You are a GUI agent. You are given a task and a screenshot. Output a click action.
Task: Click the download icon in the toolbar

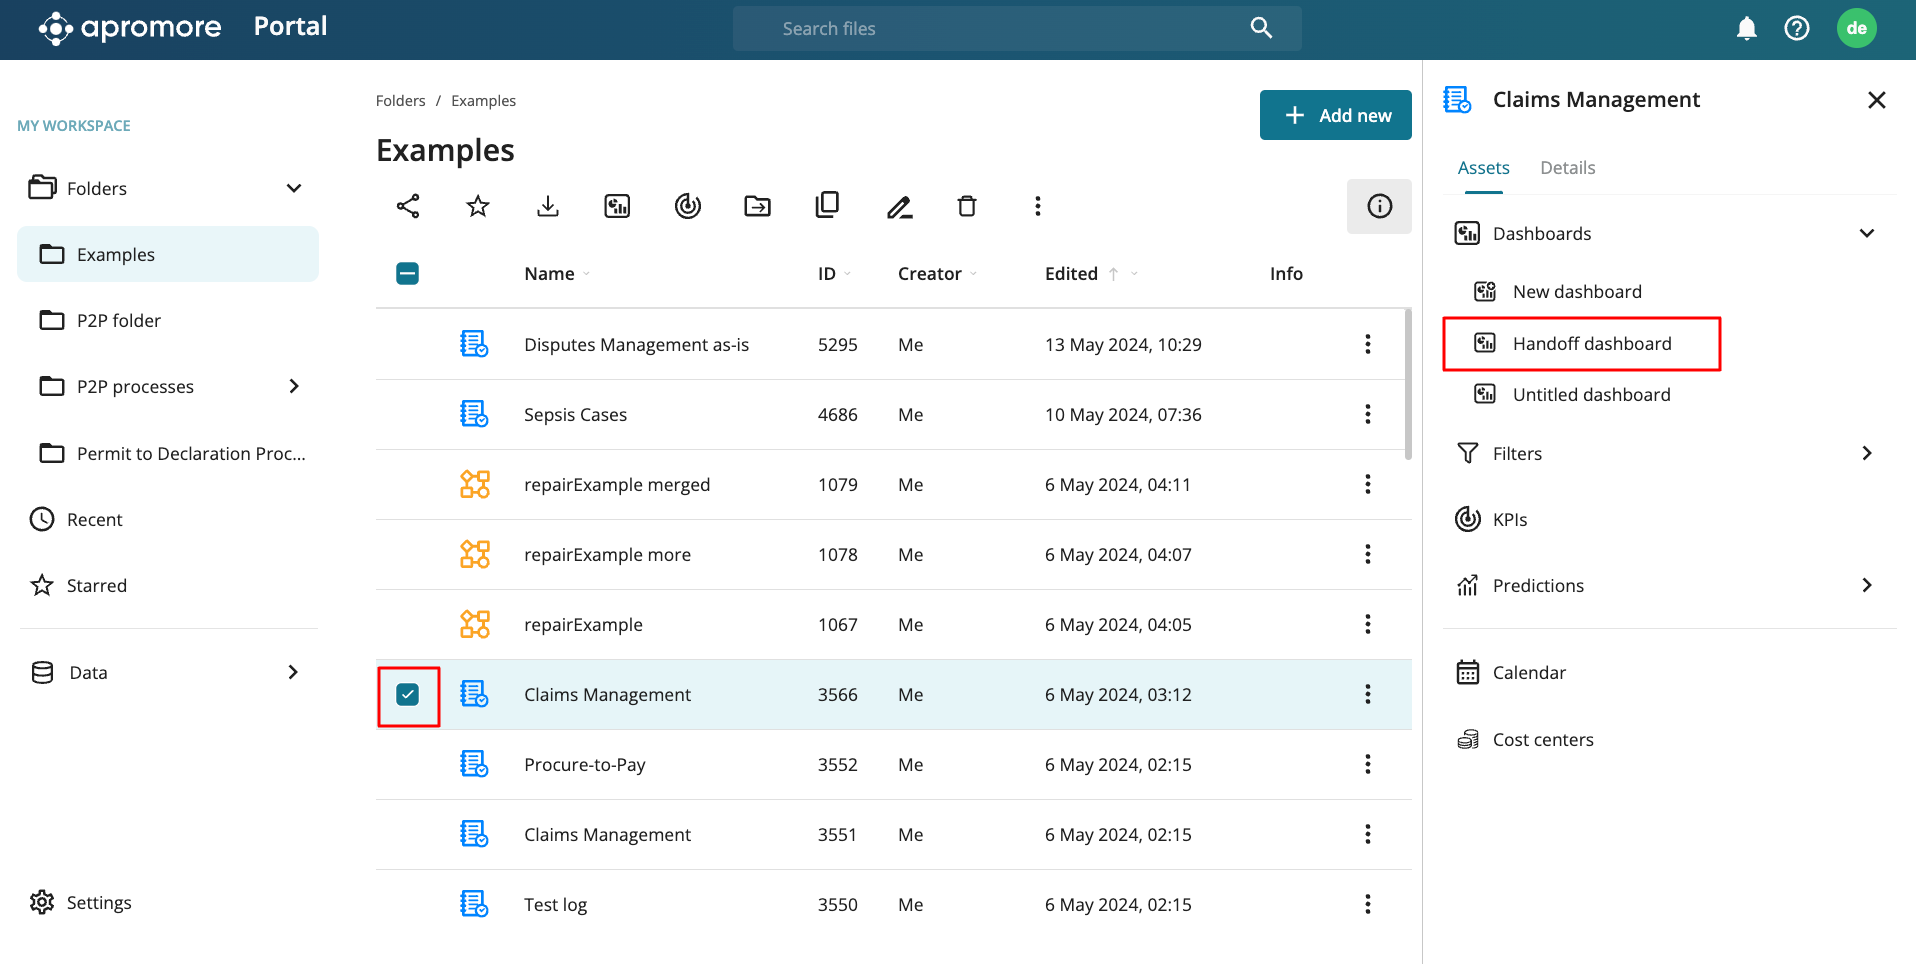point(548,206)
